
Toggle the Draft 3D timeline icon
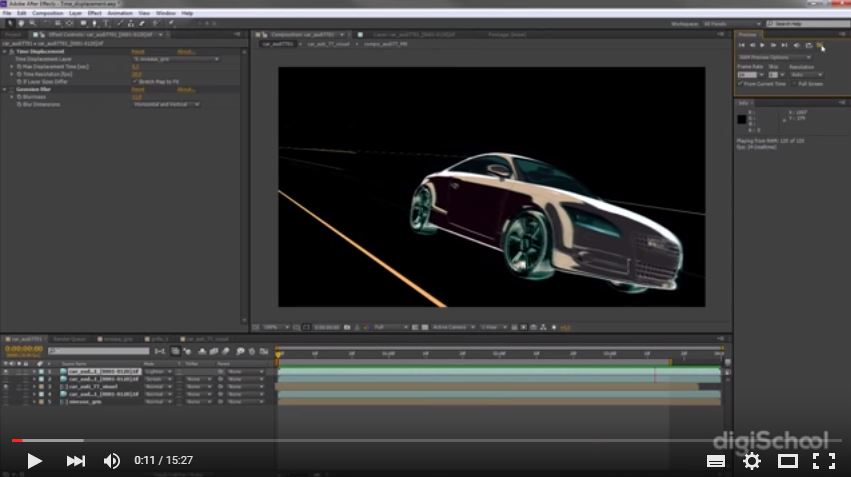click(188, 352)
